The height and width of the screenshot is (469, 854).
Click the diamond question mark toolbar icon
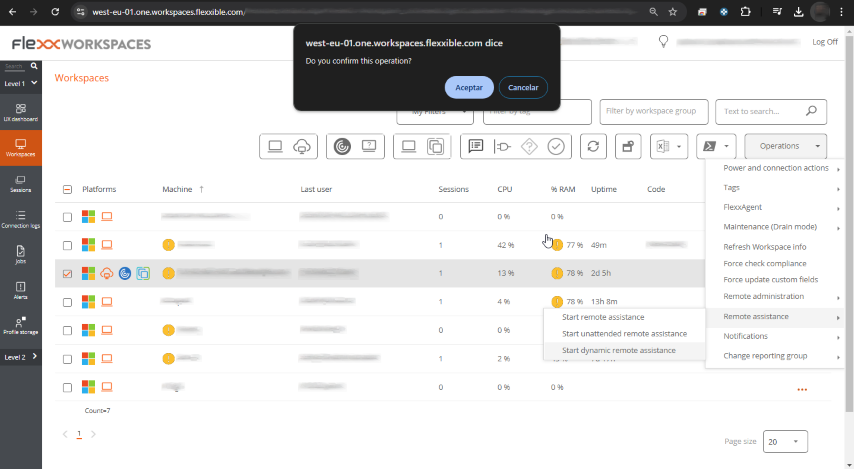coord(529,146)
